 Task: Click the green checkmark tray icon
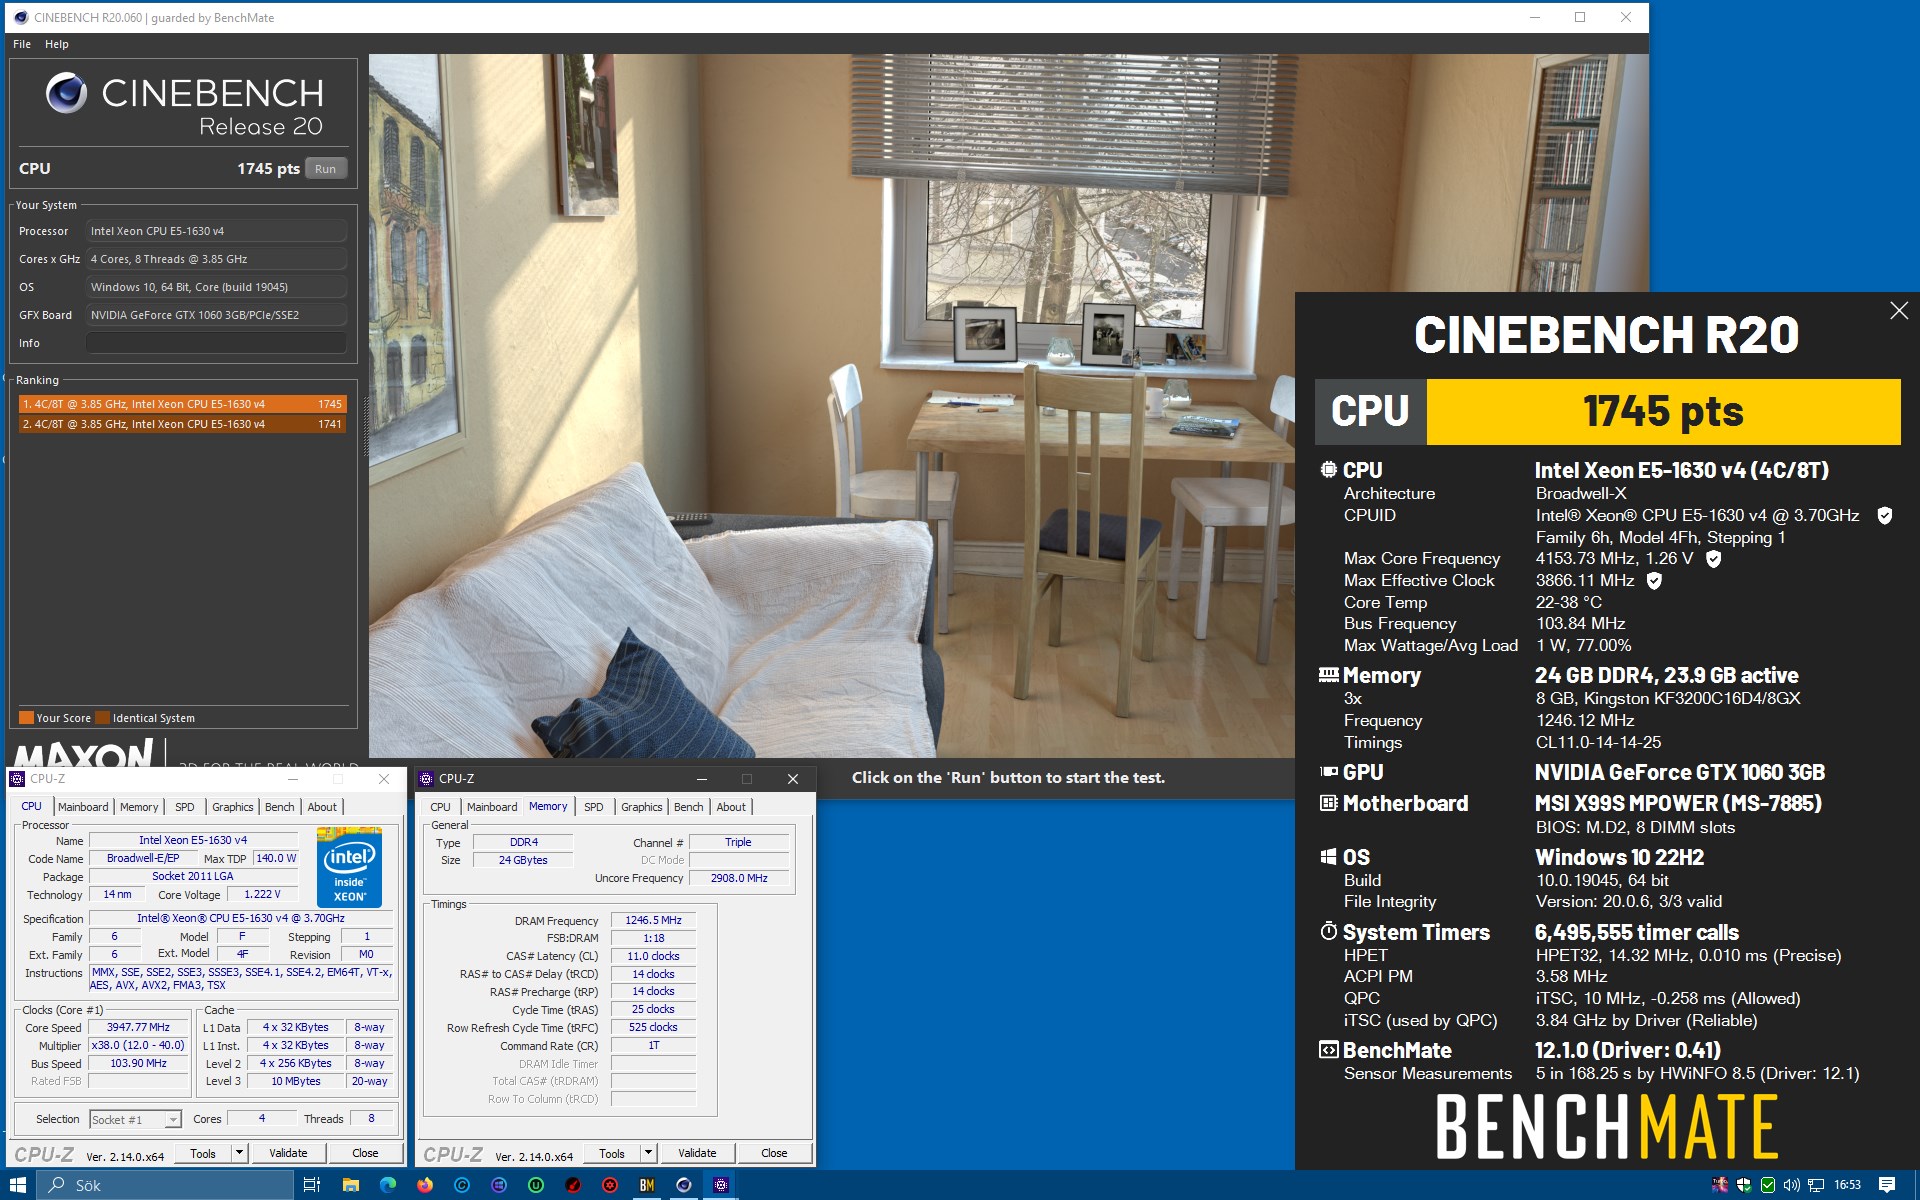[1768, 1185]
